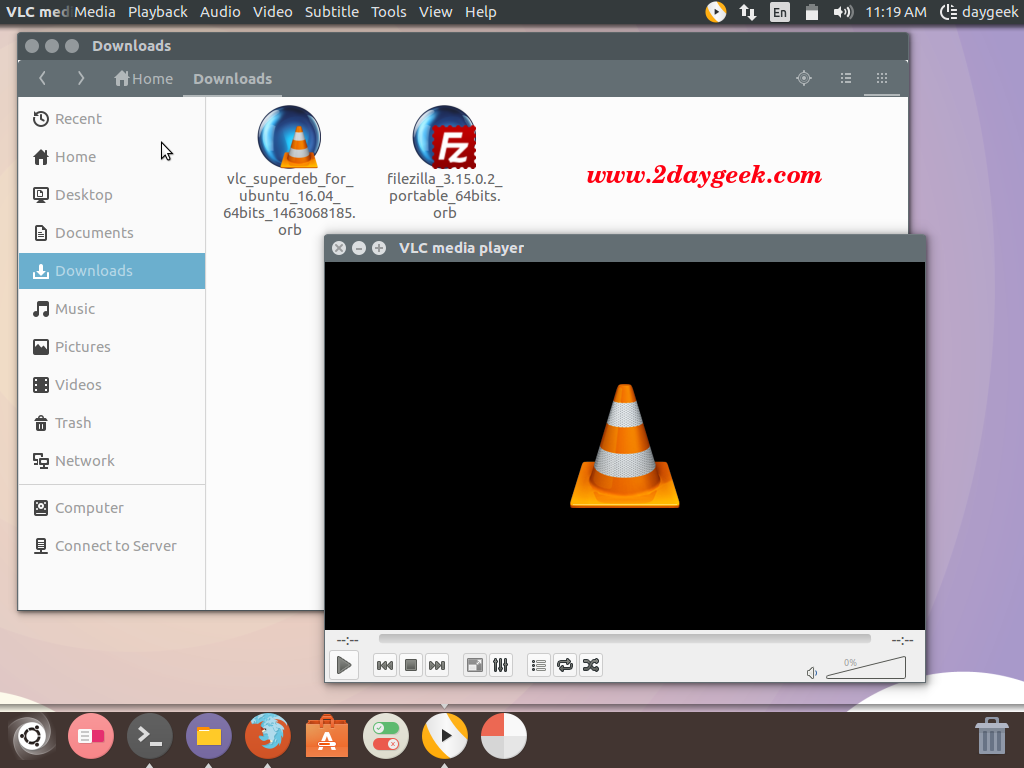Open the Playback menu

157,12
